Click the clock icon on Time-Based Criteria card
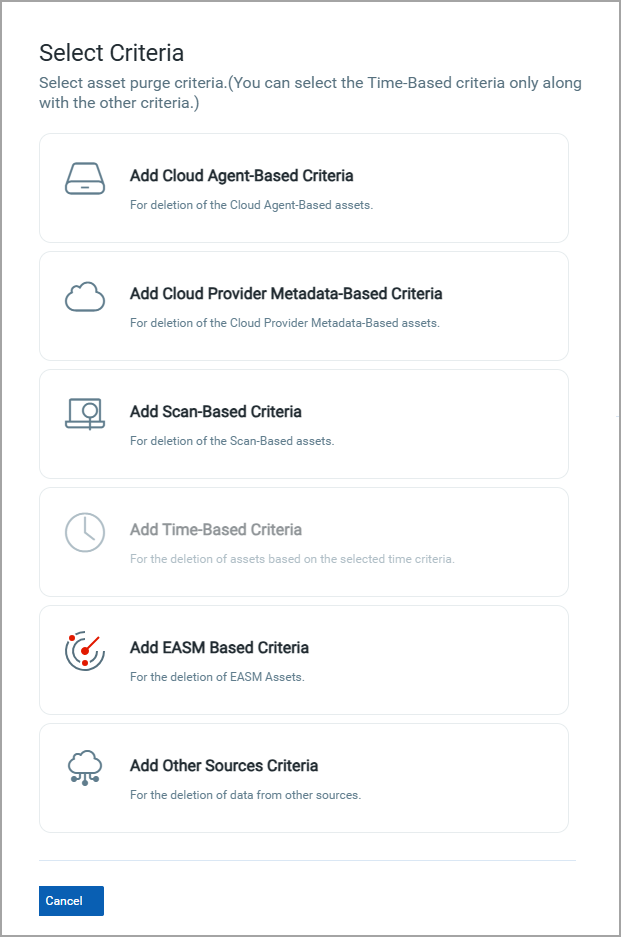Image resolution: width=621 pixels, height=937 pixels. (x=85, y=532)
